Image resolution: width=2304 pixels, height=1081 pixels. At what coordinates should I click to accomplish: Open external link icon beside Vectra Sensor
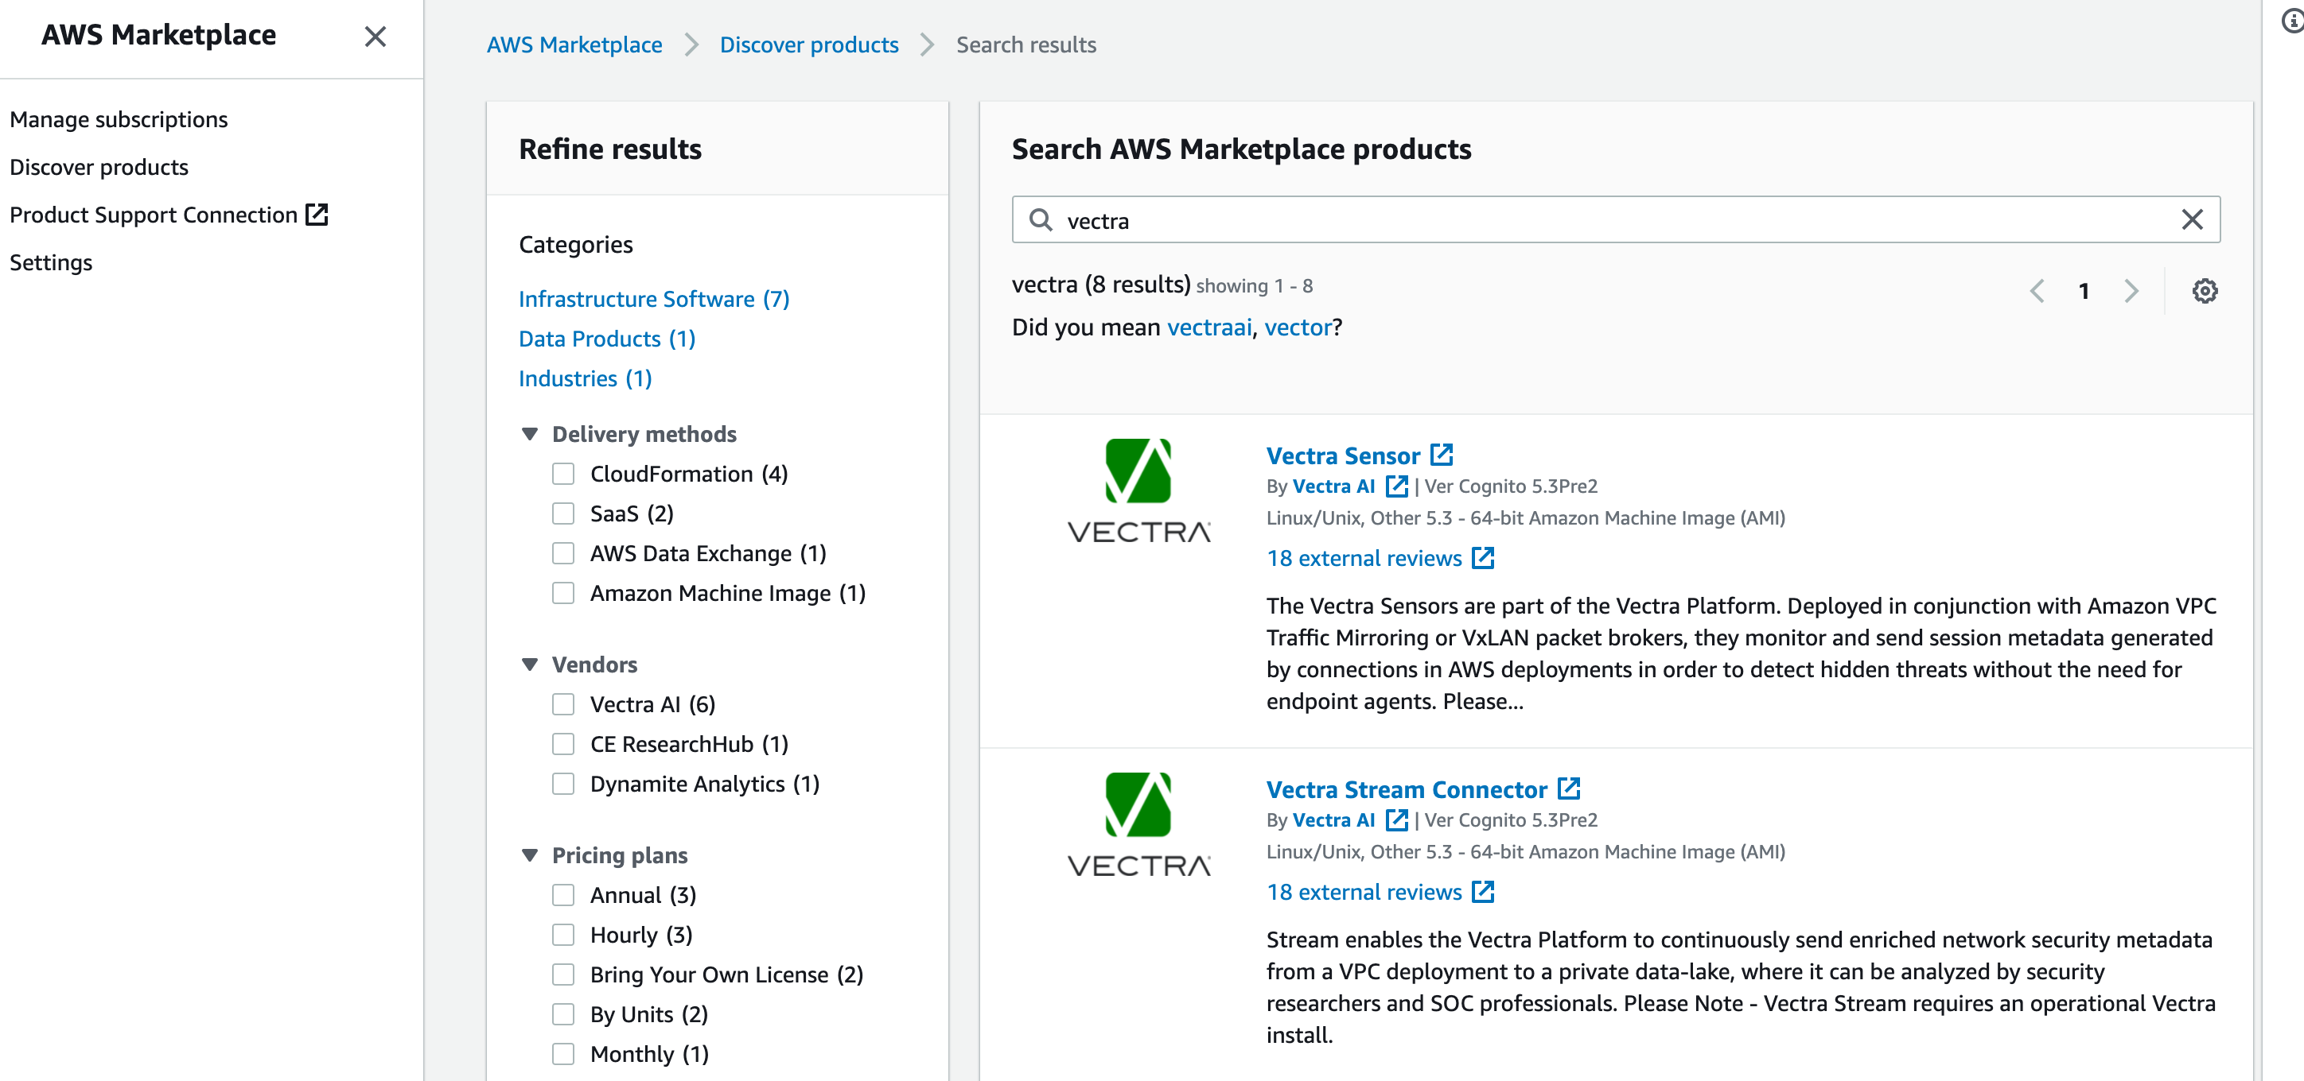click(x=1441, y=455)
